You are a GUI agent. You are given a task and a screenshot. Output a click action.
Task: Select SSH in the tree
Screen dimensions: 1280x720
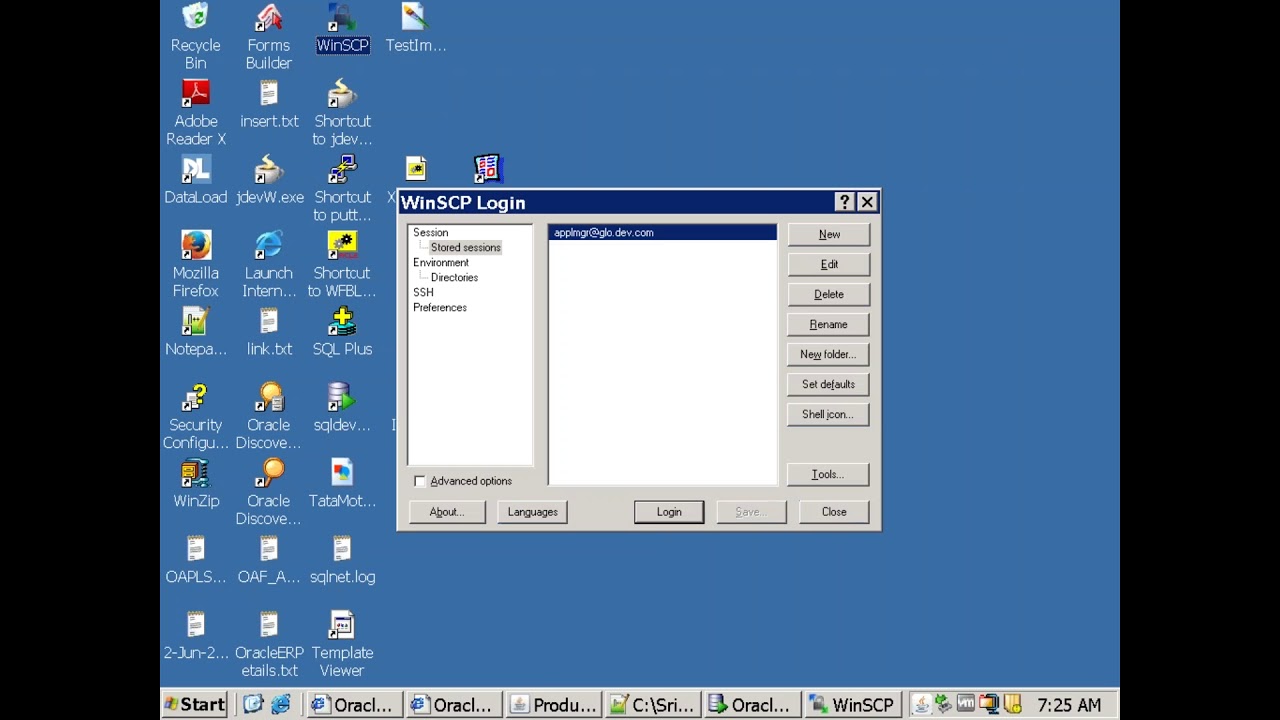(x=423, y=292)
